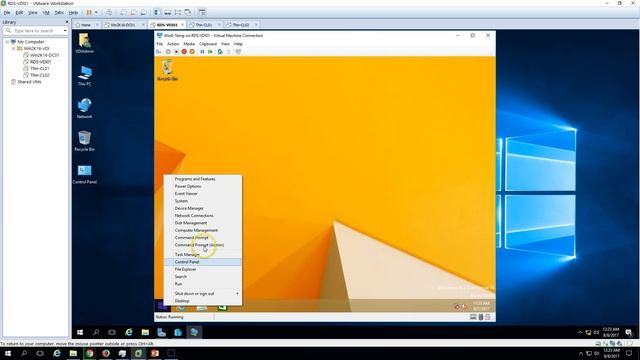Open VMware Workstation Help menu
Image resolution: width=640 pixels, height=360 pixels.
point(73,13)
